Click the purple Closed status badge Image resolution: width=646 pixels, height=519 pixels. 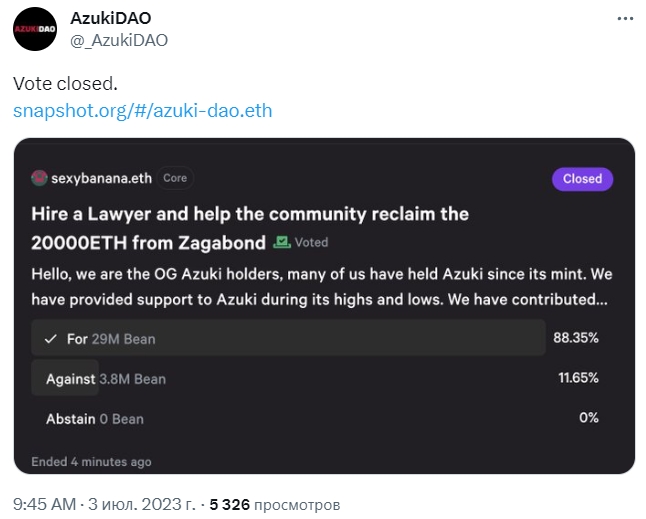582,179
